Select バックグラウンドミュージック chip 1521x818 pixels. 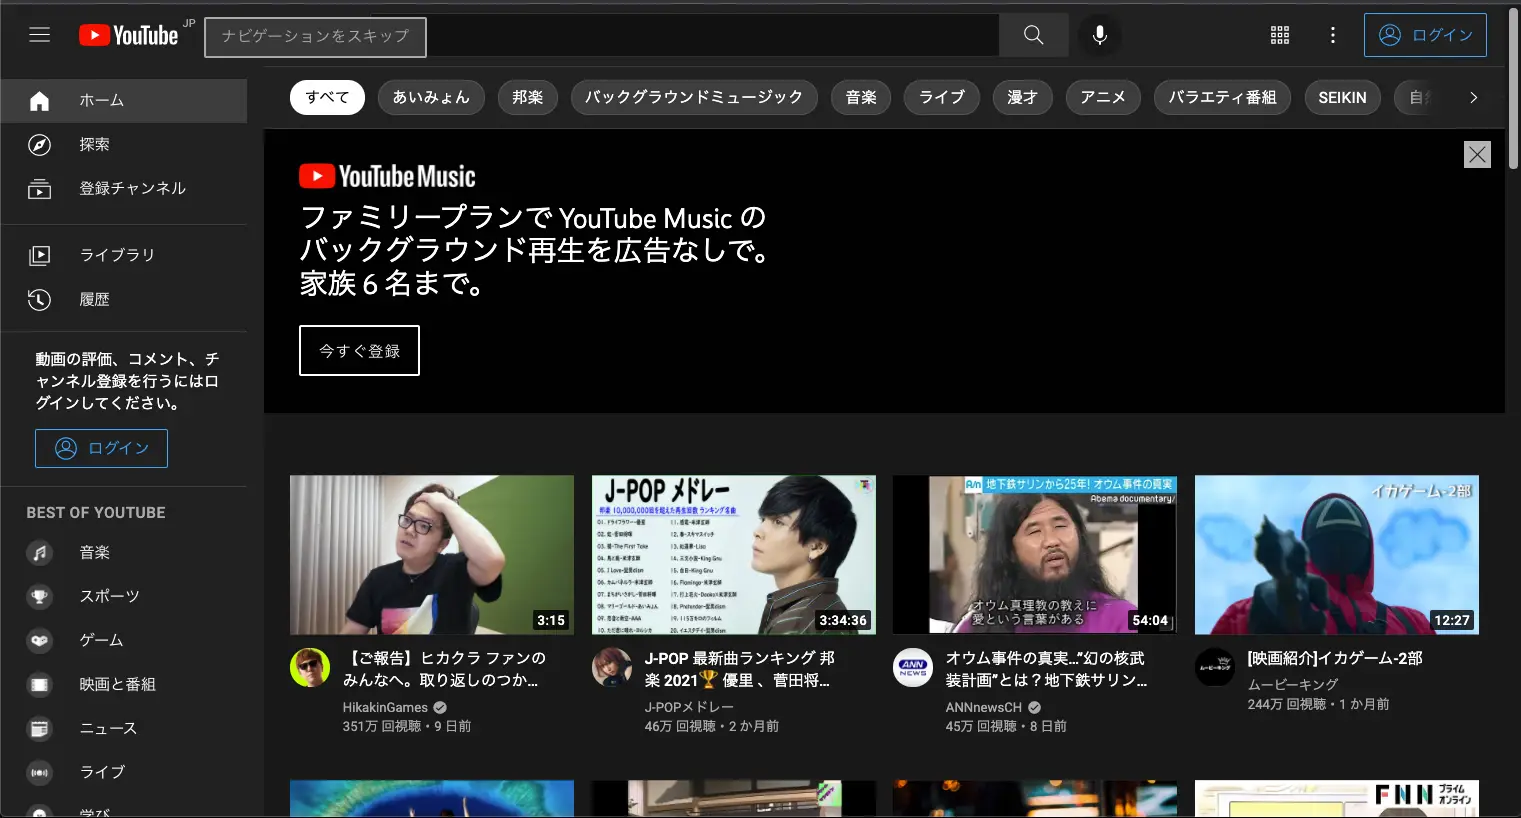[x=694, y=97]
